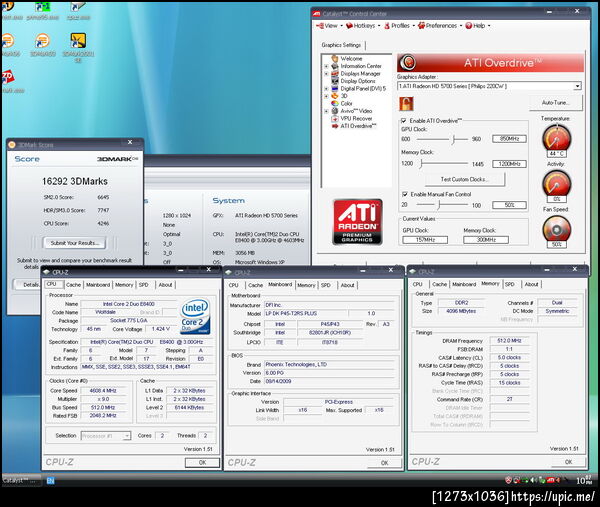Click the Graphics Settings tab
The image size is (600, 507).
point(341,45)
